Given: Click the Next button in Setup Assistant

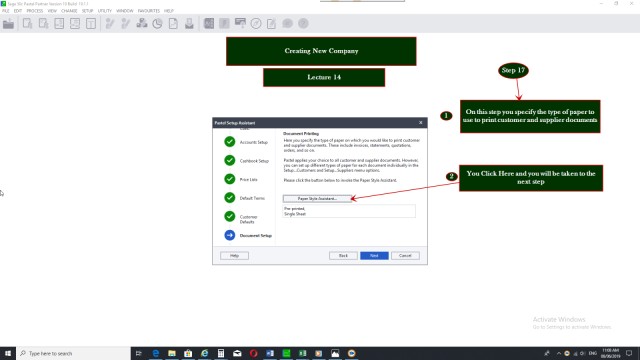Looking at the screenshot, I should pyautogui.click(x=374, y=256).
